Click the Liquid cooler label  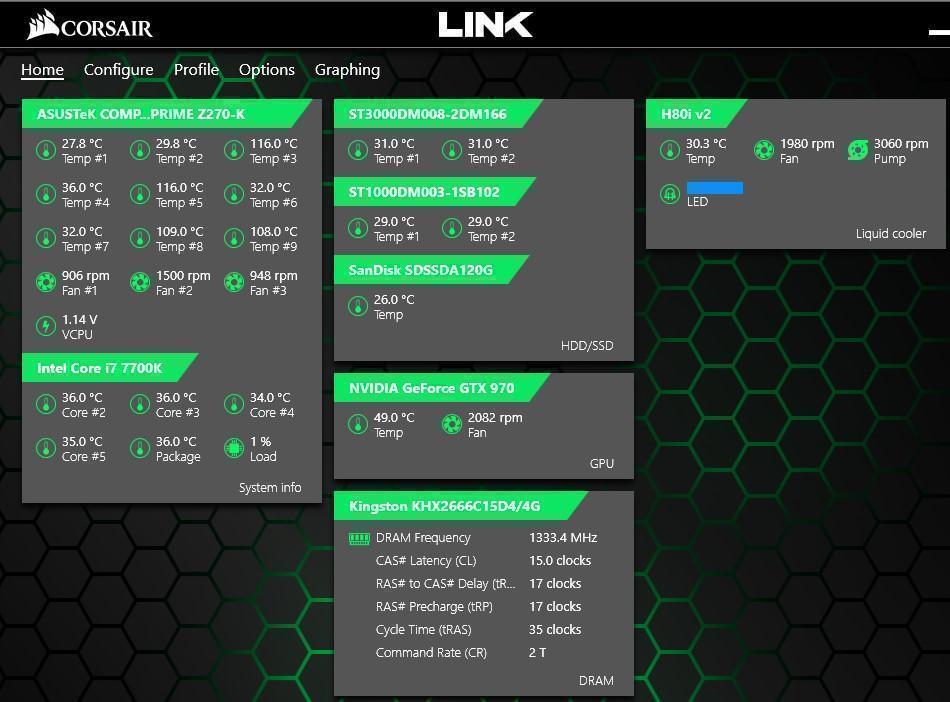(x=891, y=234)
